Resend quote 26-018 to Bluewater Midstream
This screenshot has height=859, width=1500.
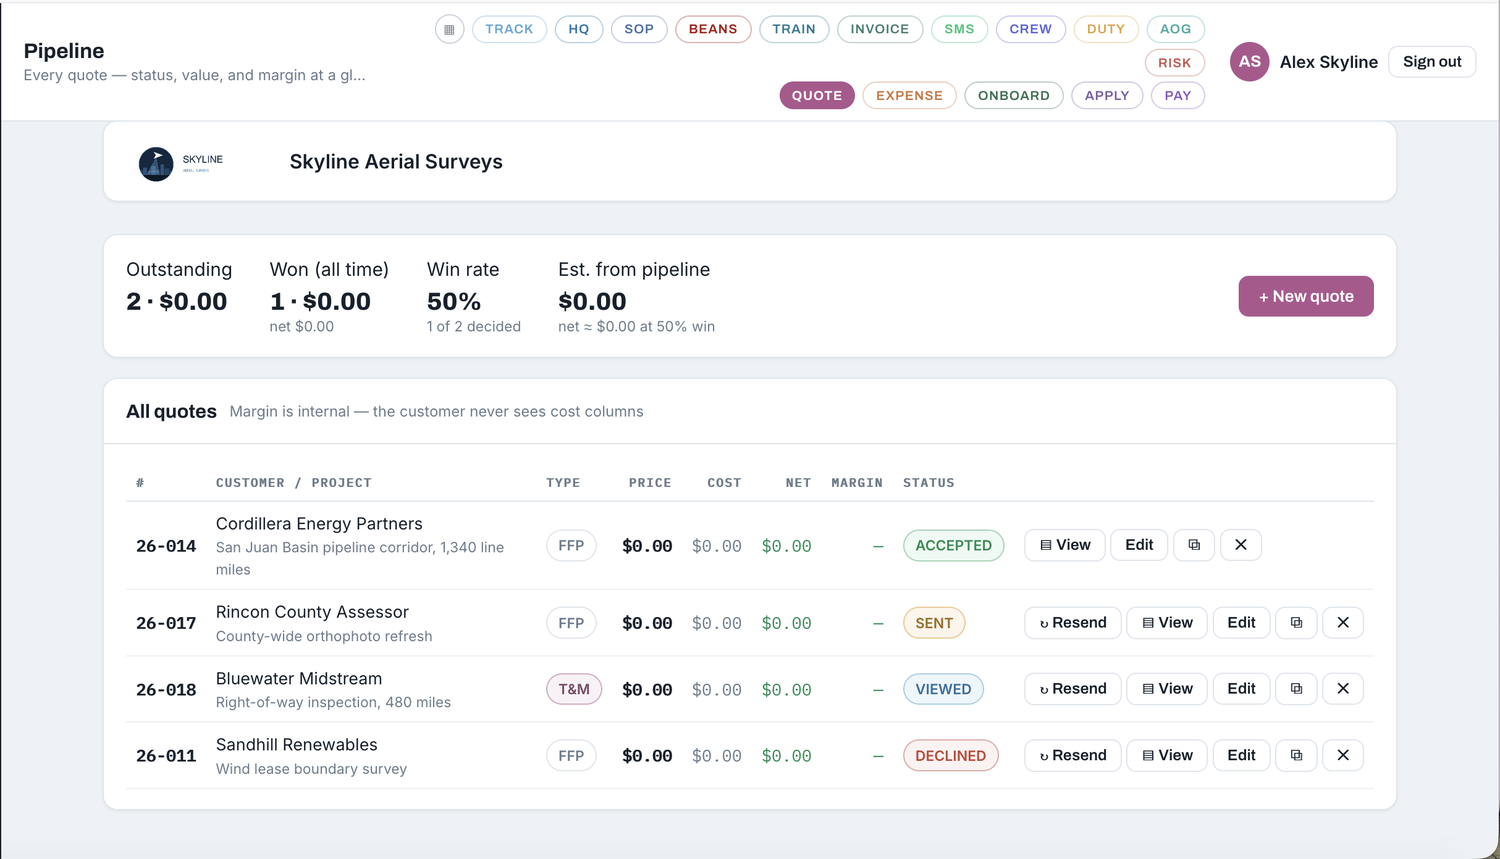coord(1073,689)
